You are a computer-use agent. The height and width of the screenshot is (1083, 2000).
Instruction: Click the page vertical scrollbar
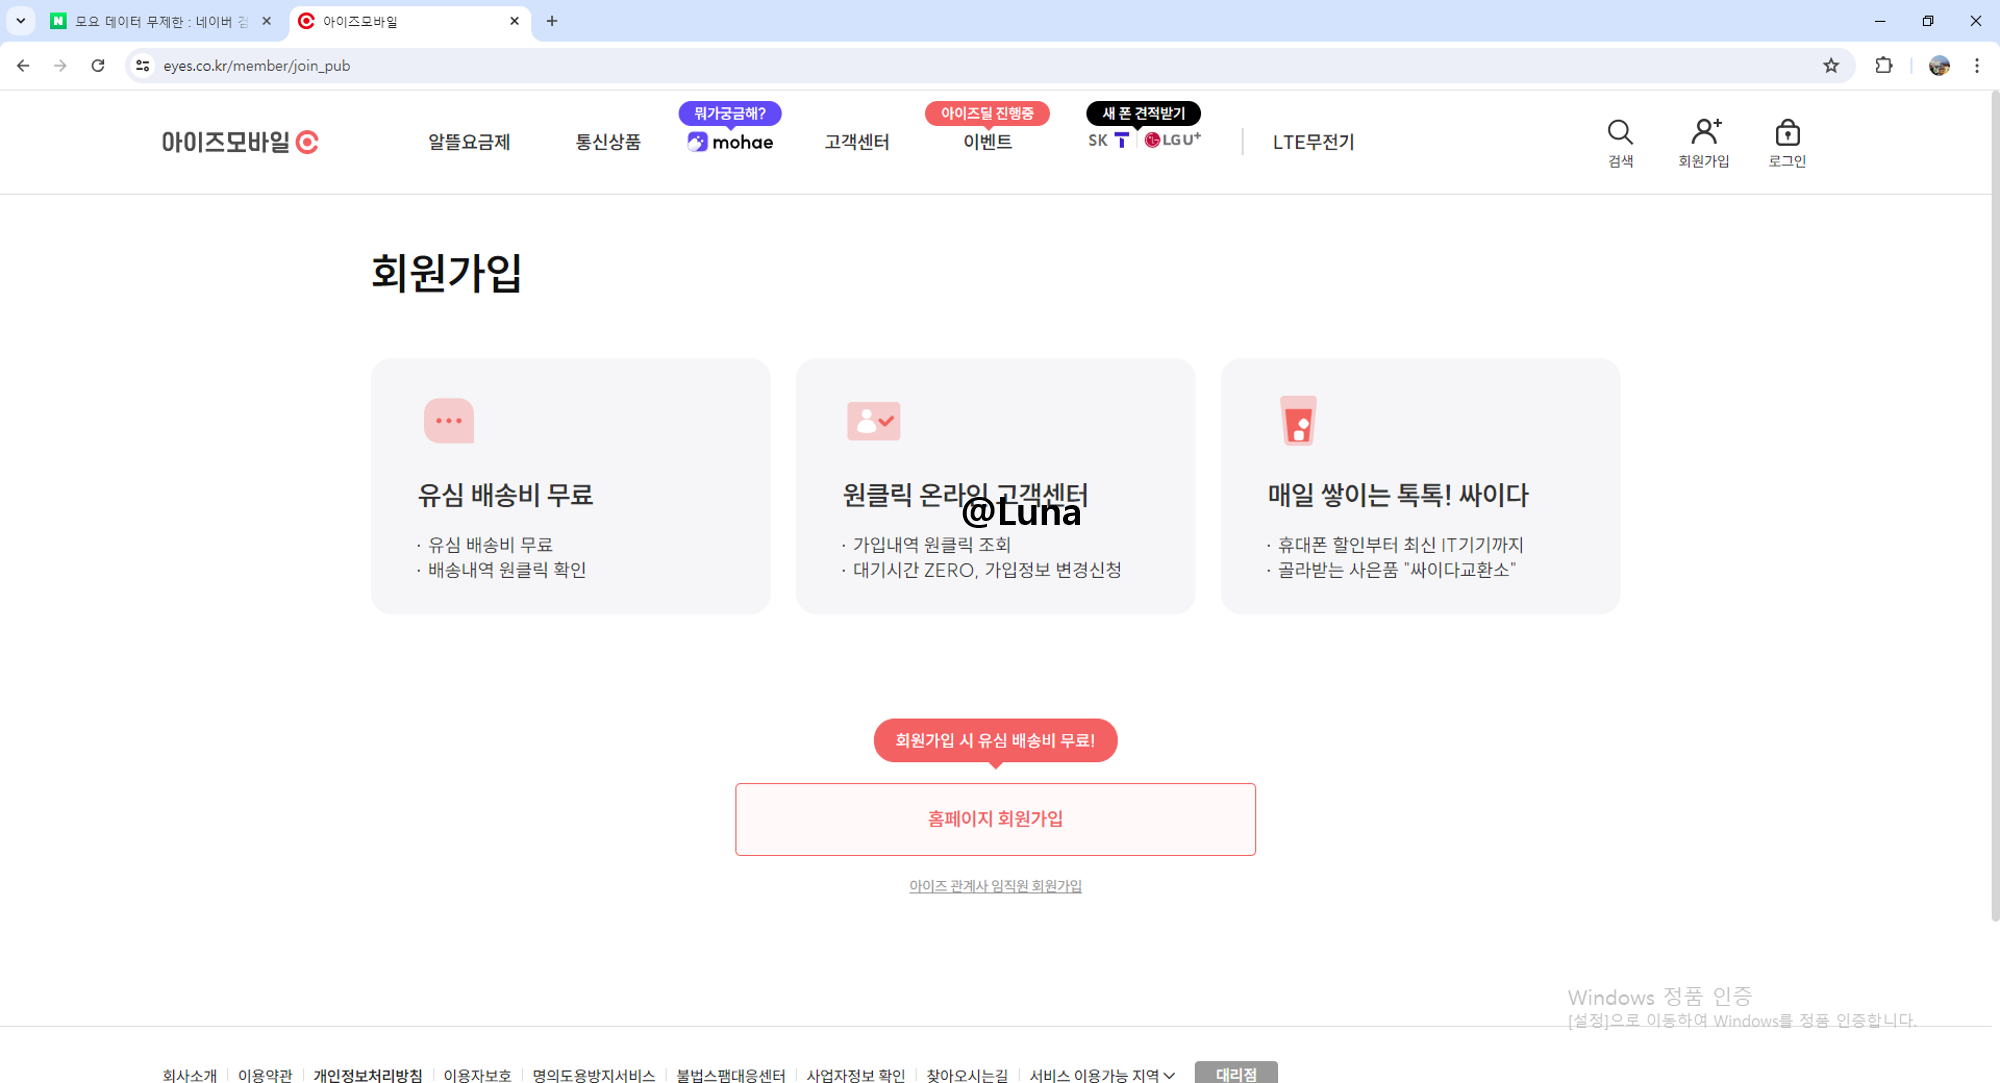coord(1994,507)
